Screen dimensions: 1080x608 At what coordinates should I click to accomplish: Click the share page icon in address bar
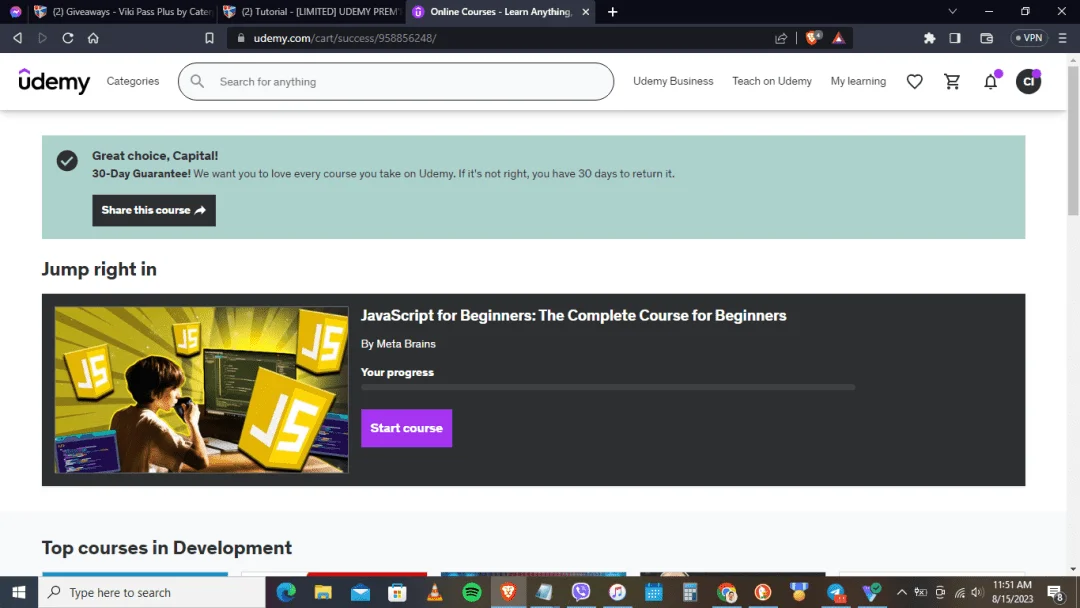780,38
